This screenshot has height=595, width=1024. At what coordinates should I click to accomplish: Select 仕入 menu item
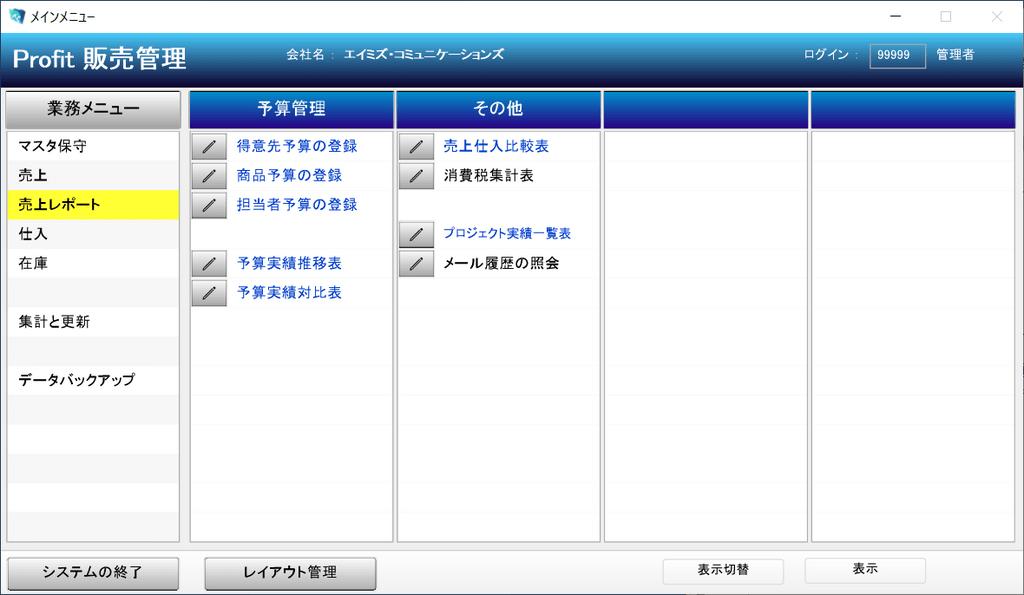(93, 234)
